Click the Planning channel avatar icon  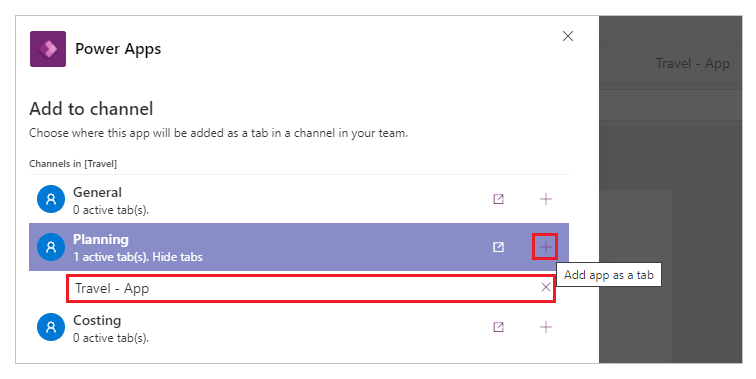click(x=51, y=247)
